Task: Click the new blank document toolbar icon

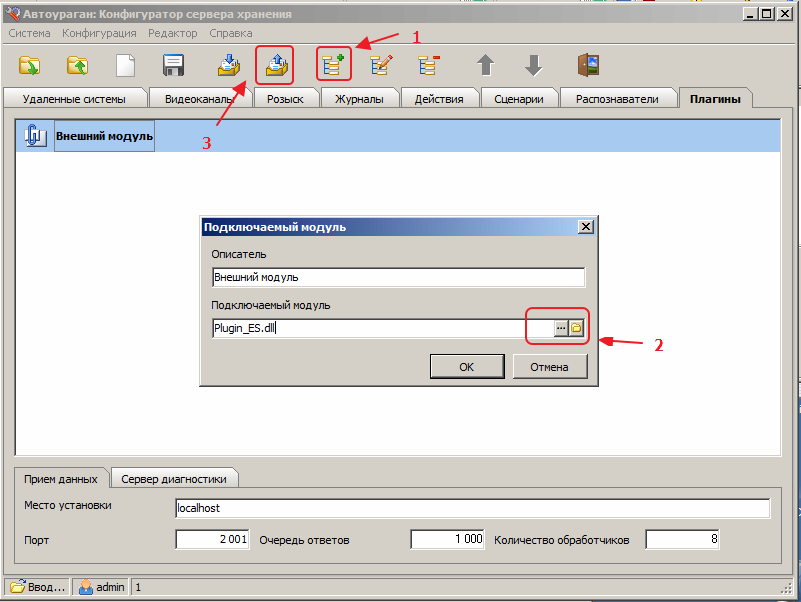Action: tap(125, 66)
